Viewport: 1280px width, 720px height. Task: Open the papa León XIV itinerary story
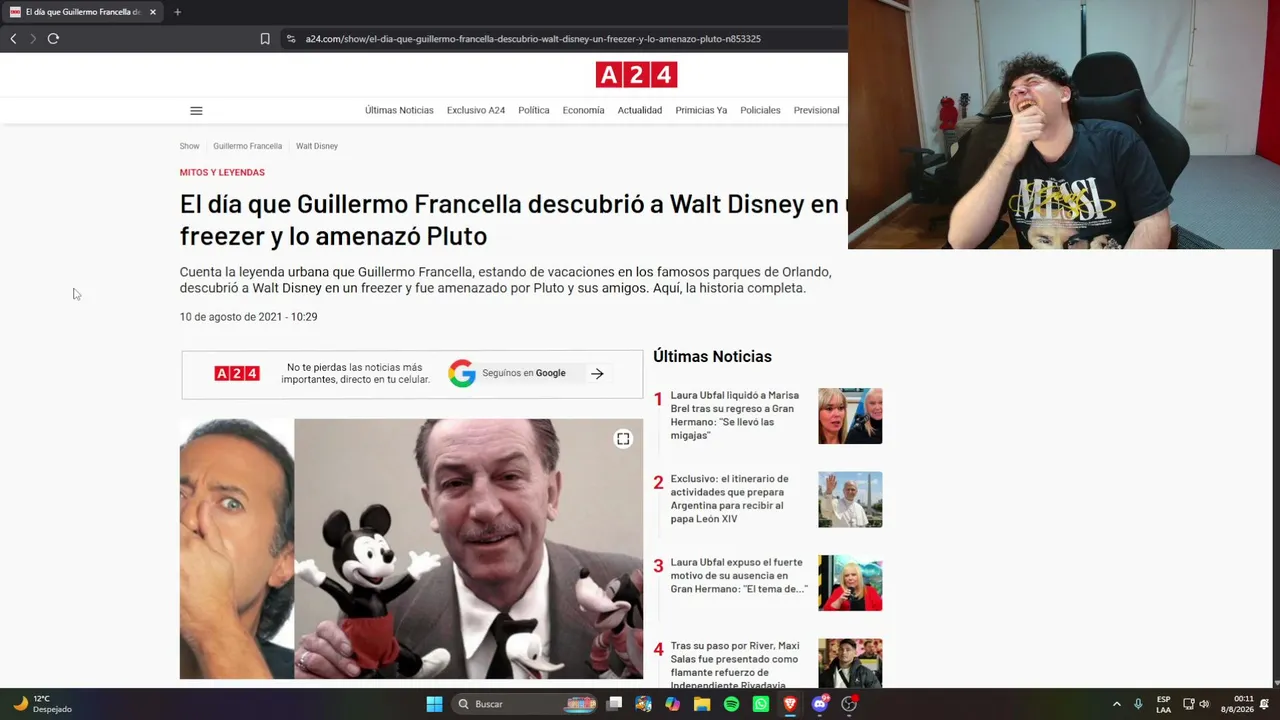coord(730,499)
